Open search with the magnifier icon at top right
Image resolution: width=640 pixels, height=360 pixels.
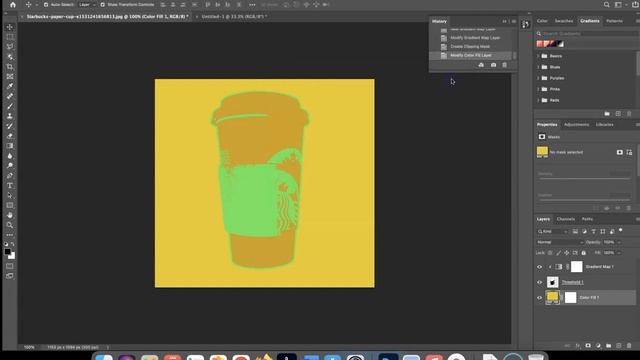pyautogui.click(x=607, y=4)
